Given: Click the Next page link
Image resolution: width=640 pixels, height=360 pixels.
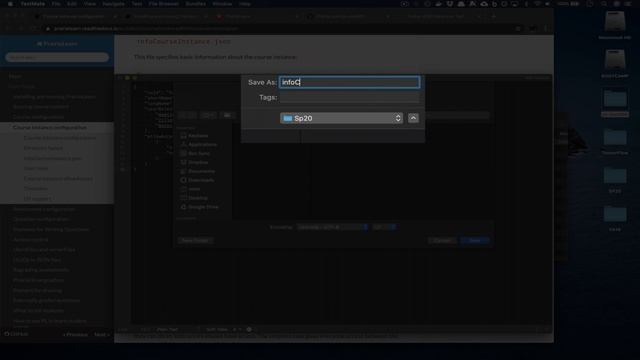Looking at the screenshot, I should pos(102,334).
